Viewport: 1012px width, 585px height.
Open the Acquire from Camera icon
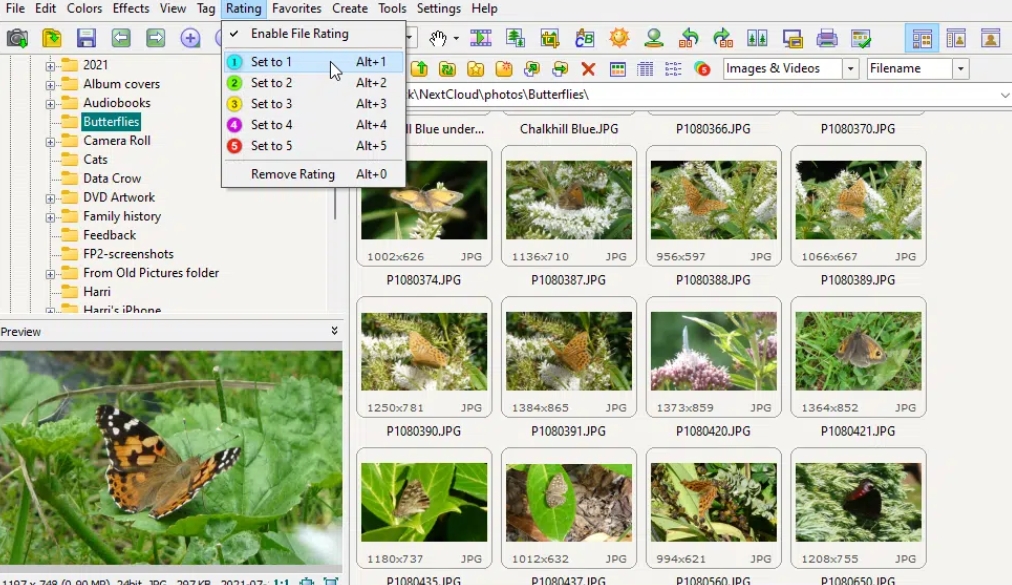655,39
